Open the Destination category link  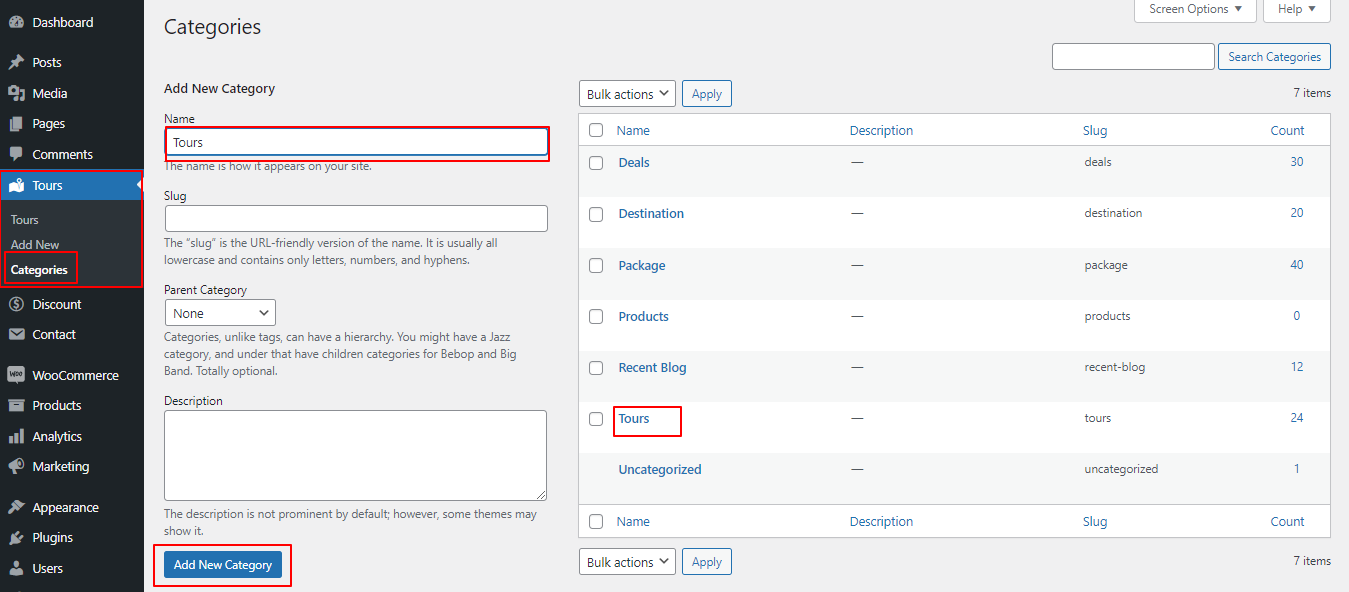click(651, 213)
